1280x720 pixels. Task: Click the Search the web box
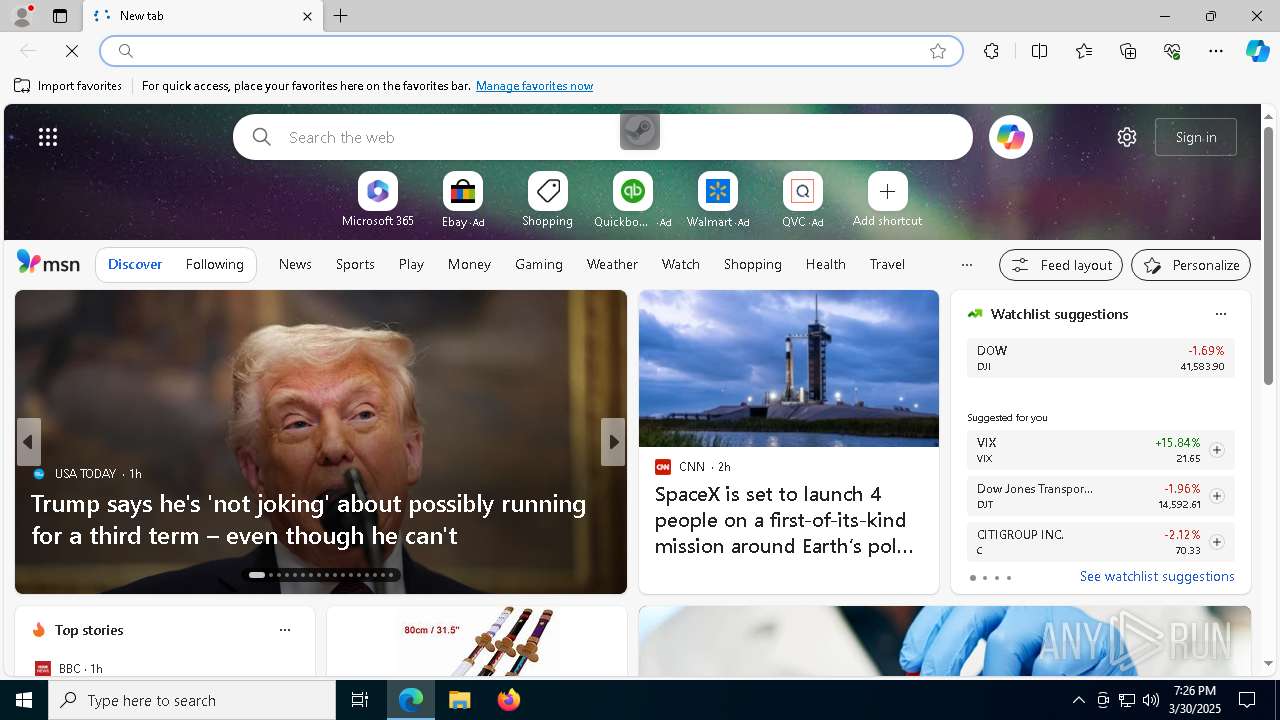[603, 137]
